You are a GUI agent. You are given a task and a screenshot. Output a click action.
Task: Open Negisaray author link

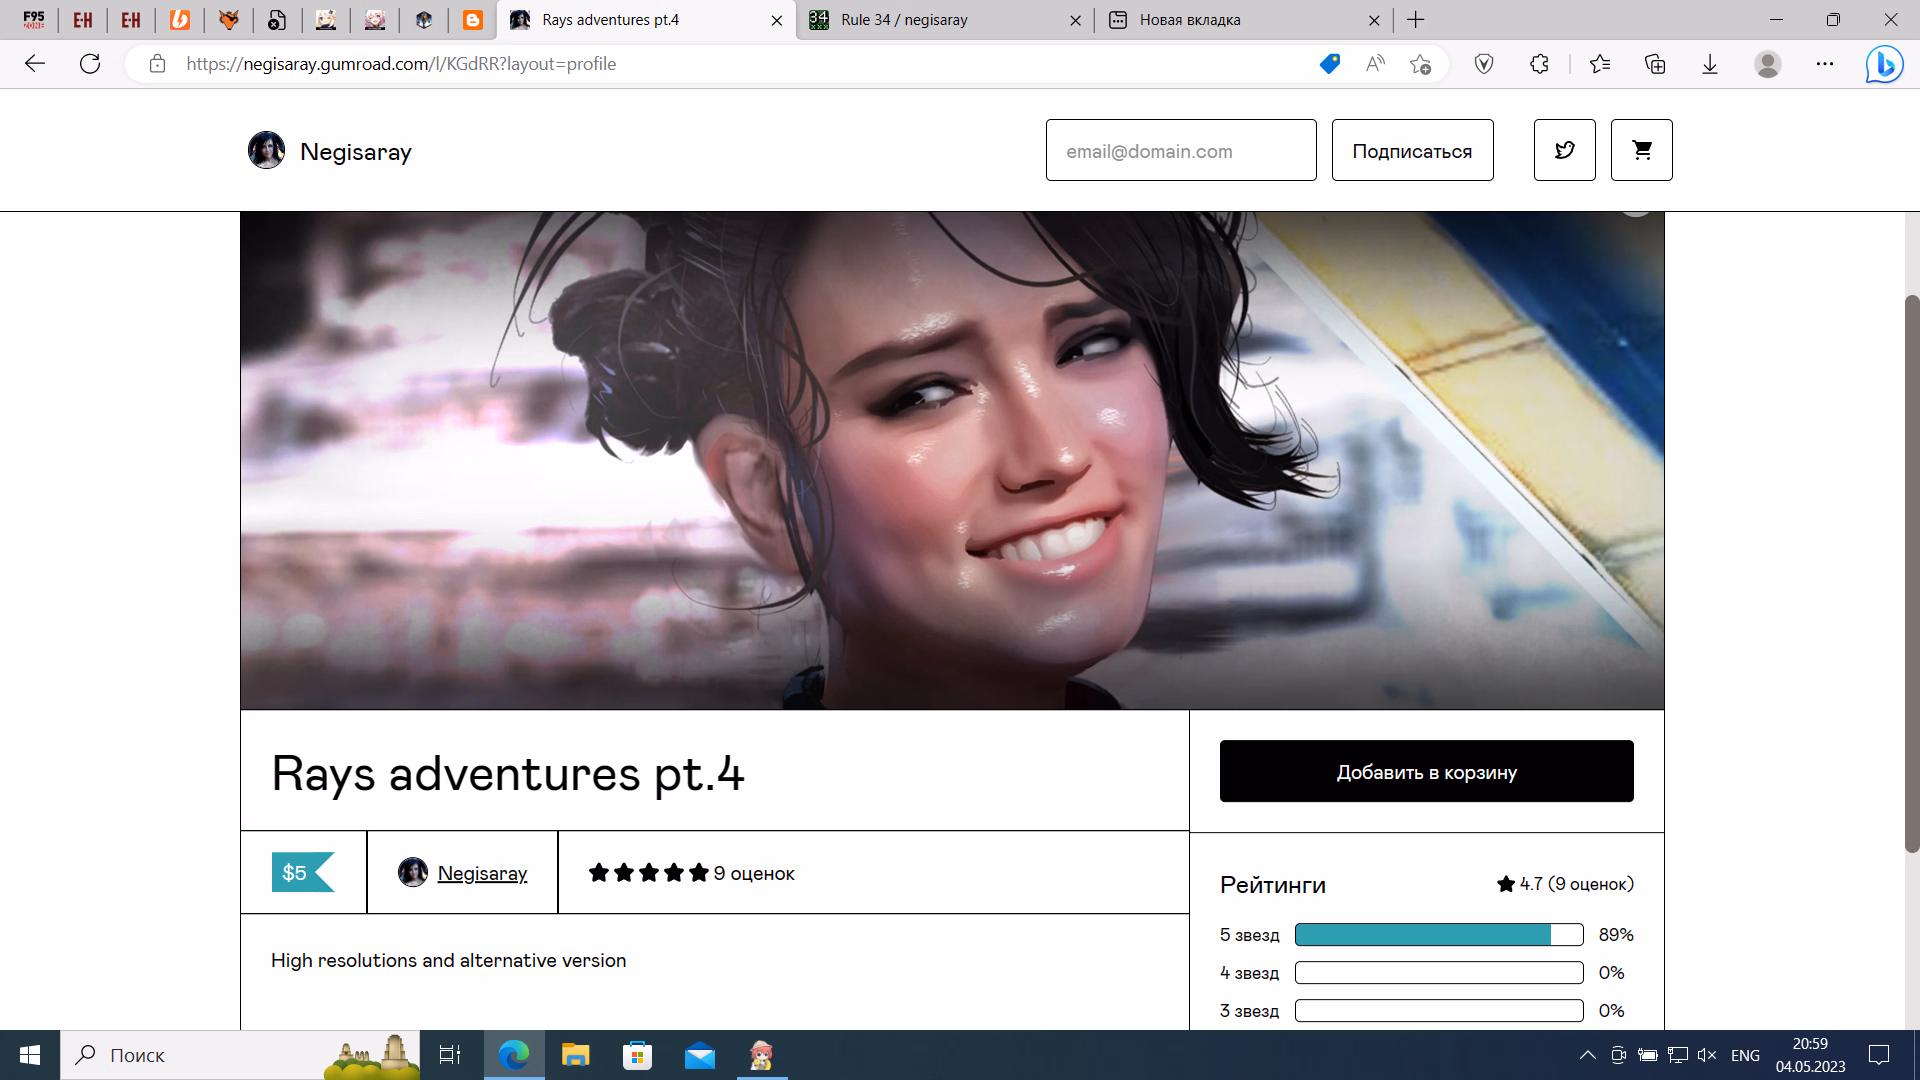[x=482, y=873]
